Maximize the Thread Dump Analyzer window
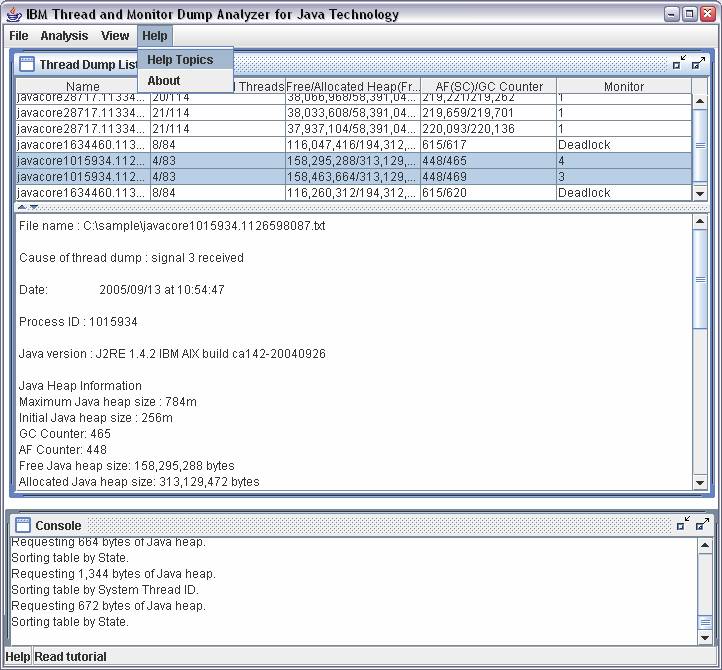 coord(689,14)
